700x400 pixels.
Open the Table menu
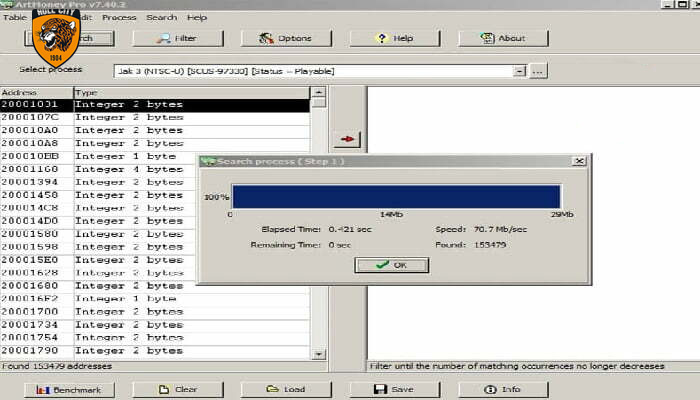pos(15,17)
